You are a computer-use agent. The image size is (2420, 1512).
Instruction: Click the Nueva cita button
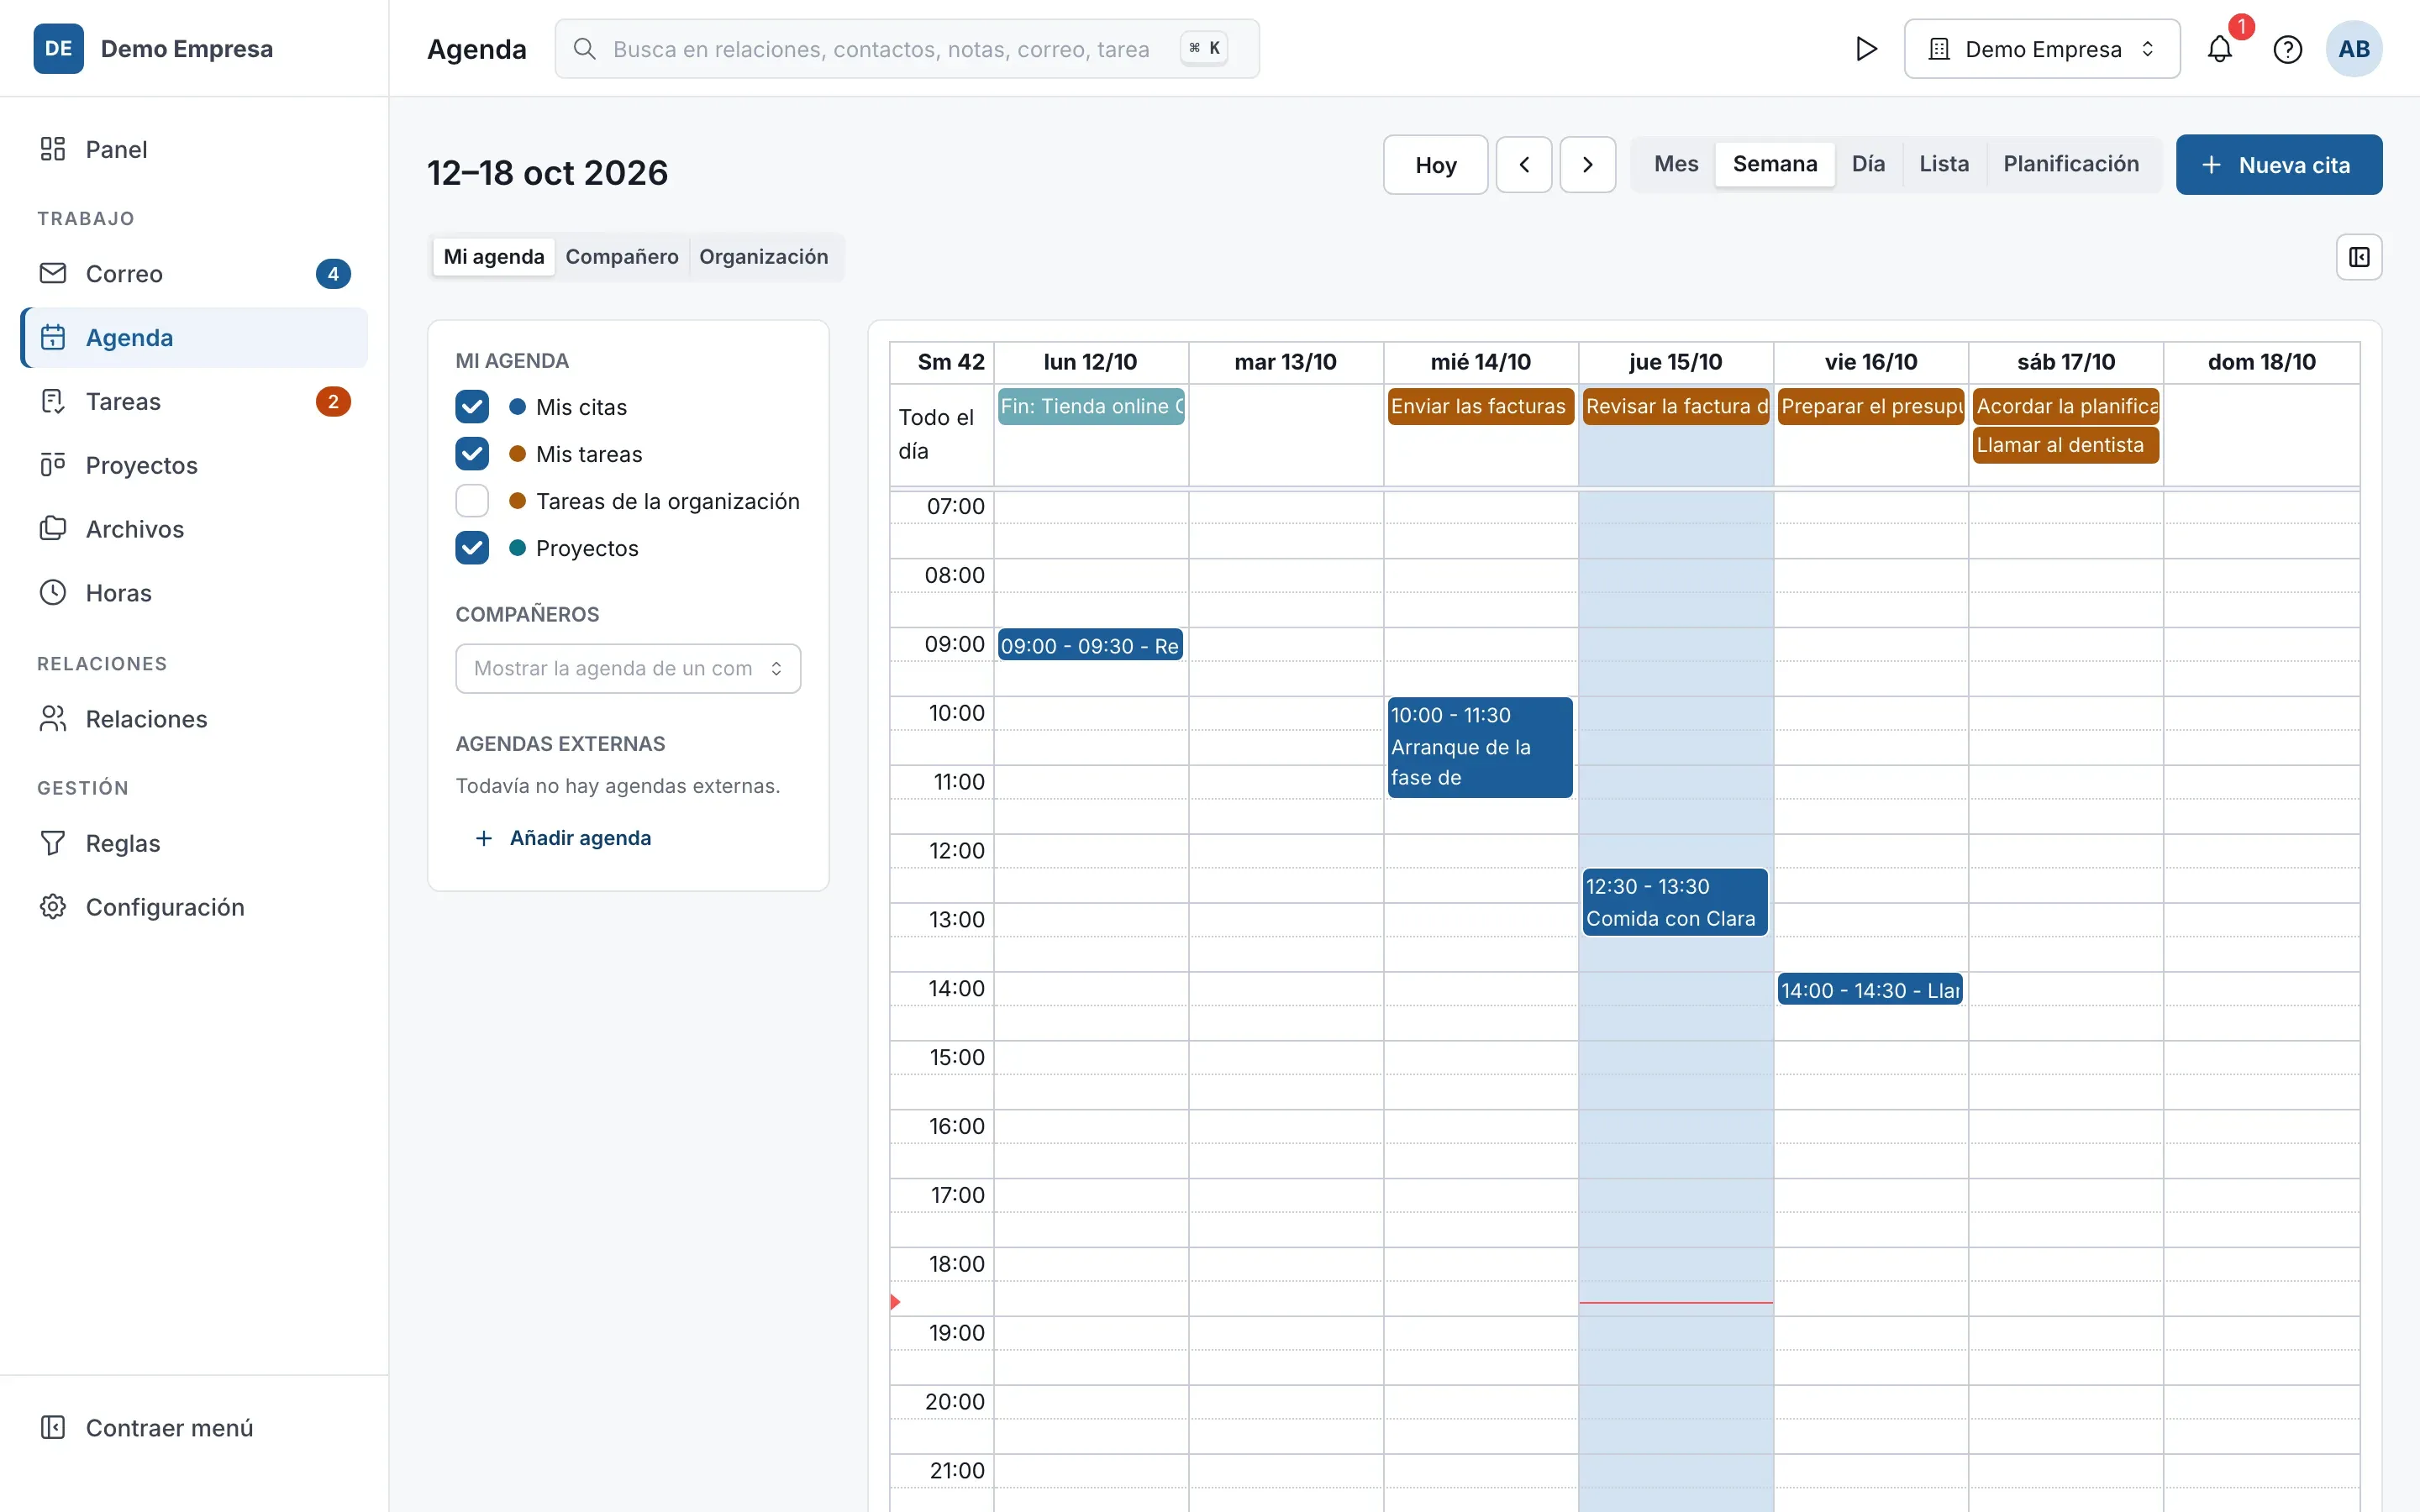(2279, 165)
